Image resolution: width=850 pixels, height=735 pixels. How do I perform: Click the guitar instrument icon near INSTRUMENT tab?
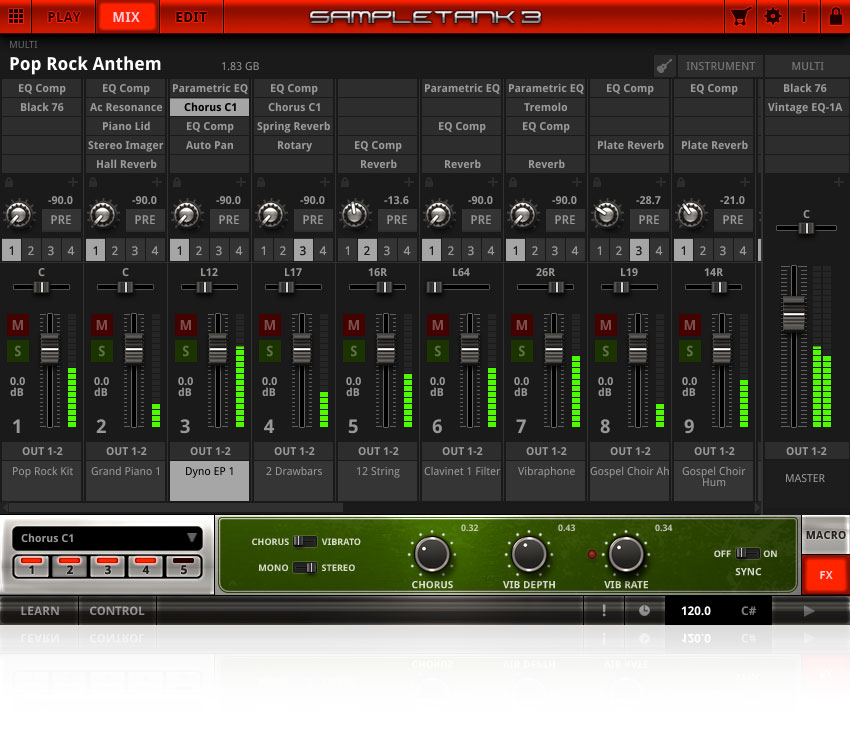pos(665,66)
